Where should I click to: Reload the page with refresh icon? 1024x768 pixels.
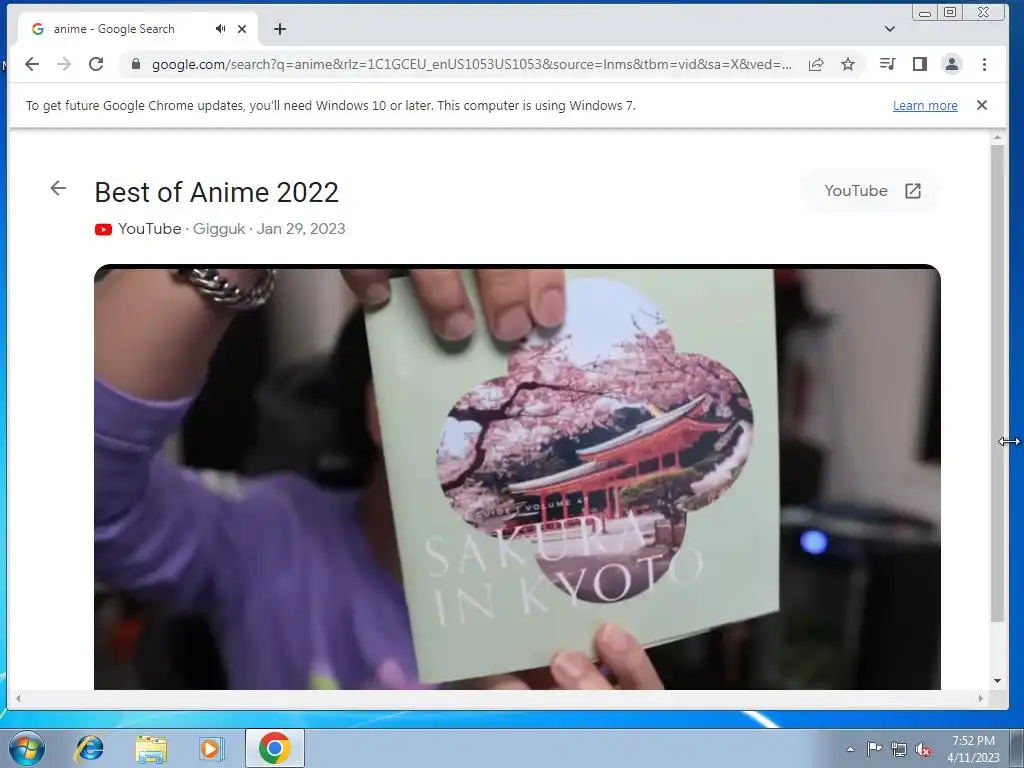pos(96,64)
